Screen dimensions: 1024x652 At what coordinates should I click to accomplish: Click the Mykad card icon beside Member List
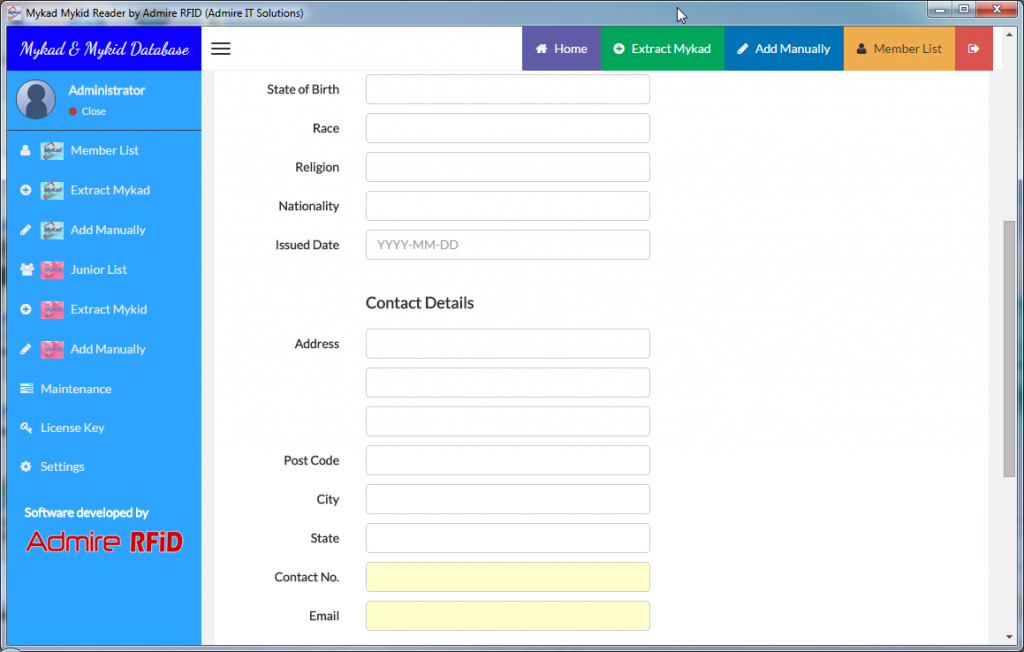click(x=52, y=151)
